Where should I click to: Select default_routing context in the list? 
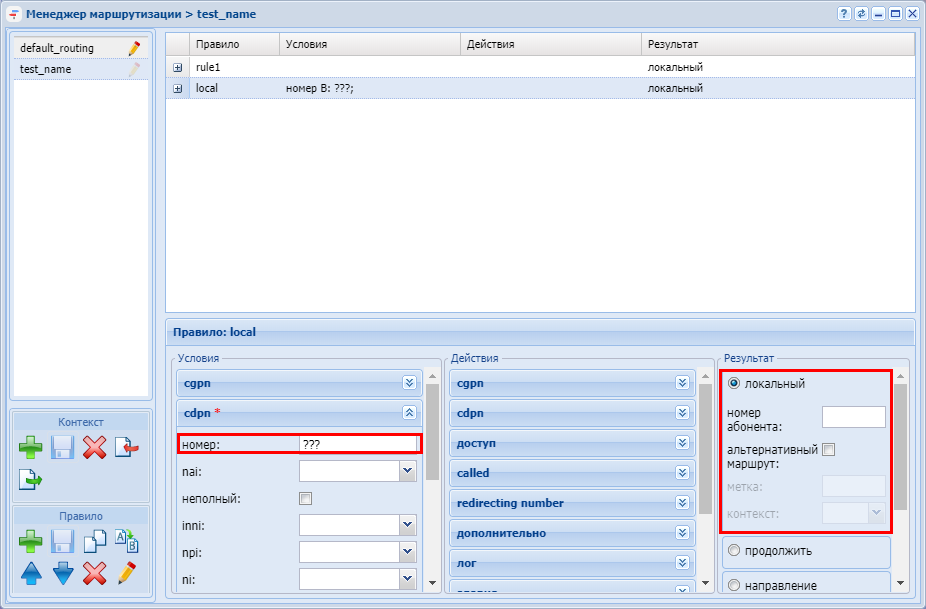(57, 48)
